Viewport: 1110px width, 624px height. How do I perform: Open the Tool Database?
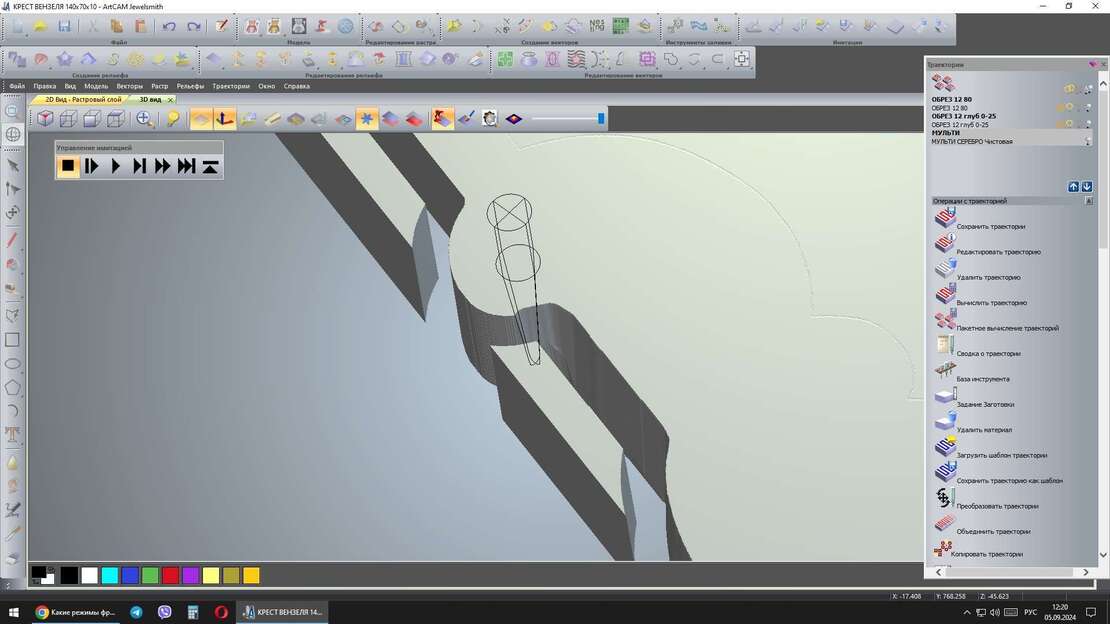pyautogui.click(x=945, y=372)
